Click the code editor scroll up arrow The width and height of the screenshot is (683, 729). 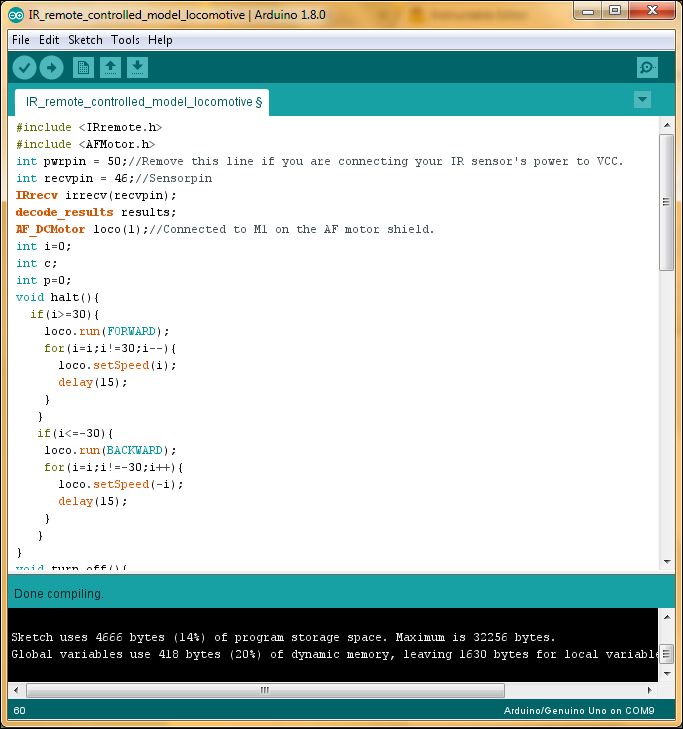667,125
